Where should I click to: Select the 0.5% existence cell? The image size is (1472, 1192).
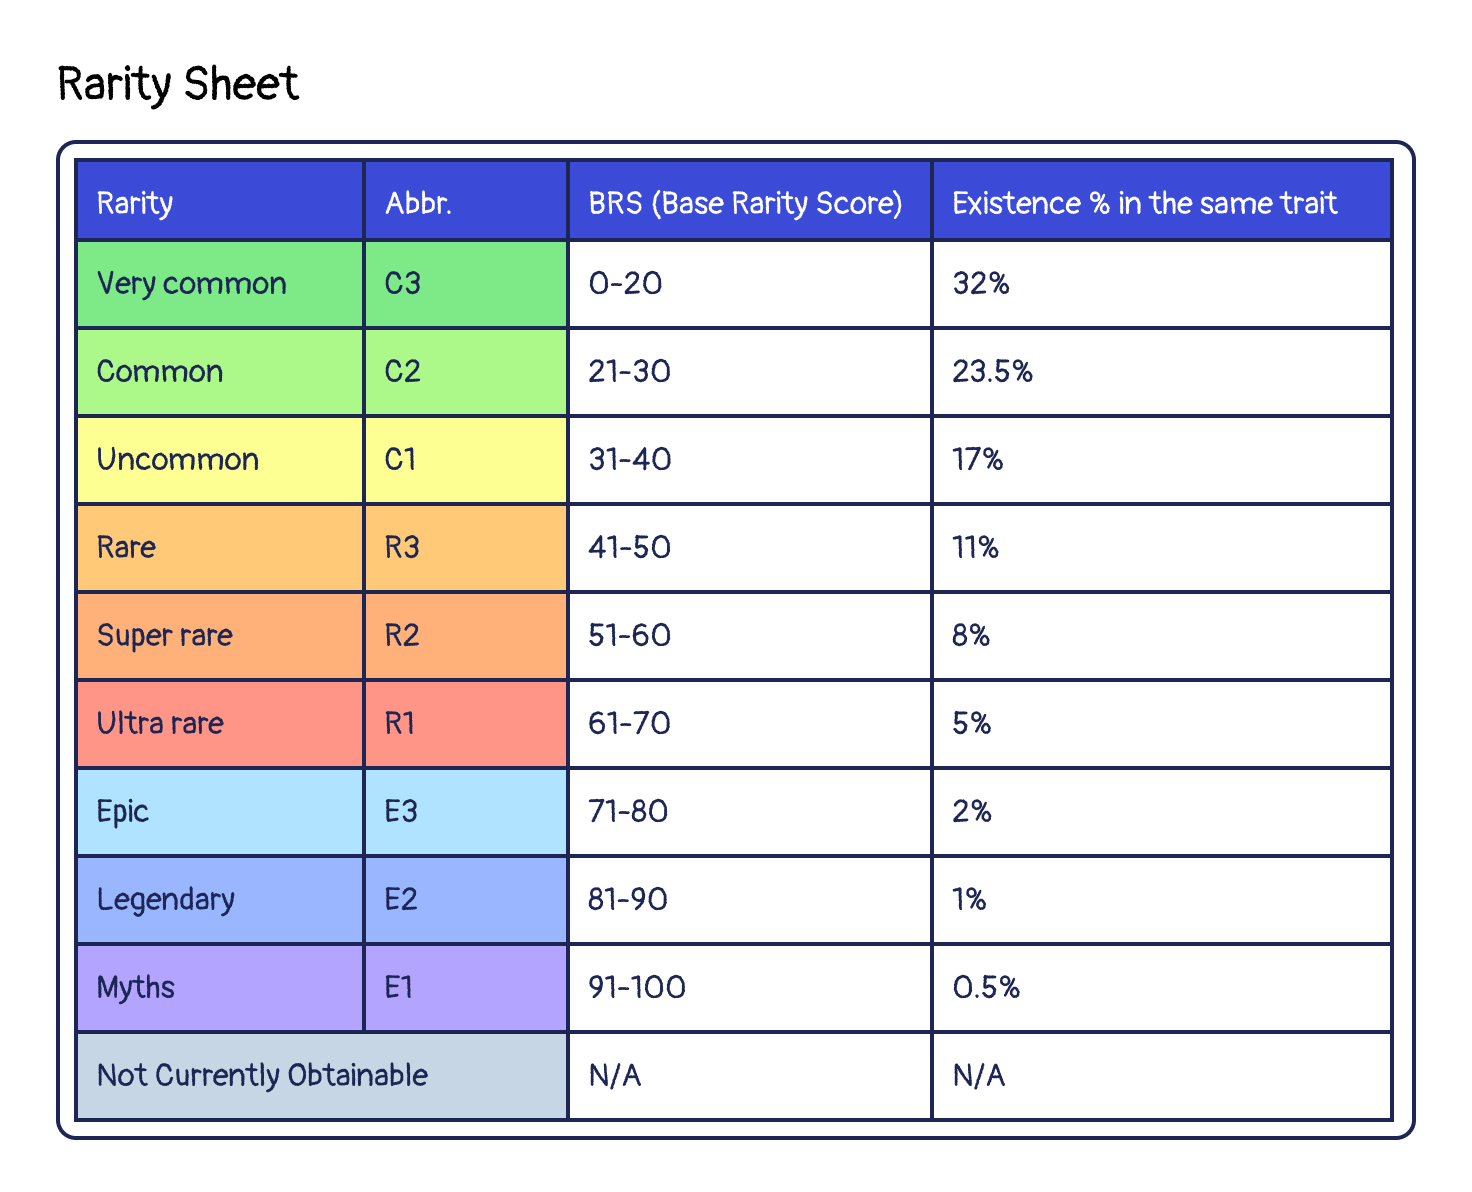[1162, 988]
